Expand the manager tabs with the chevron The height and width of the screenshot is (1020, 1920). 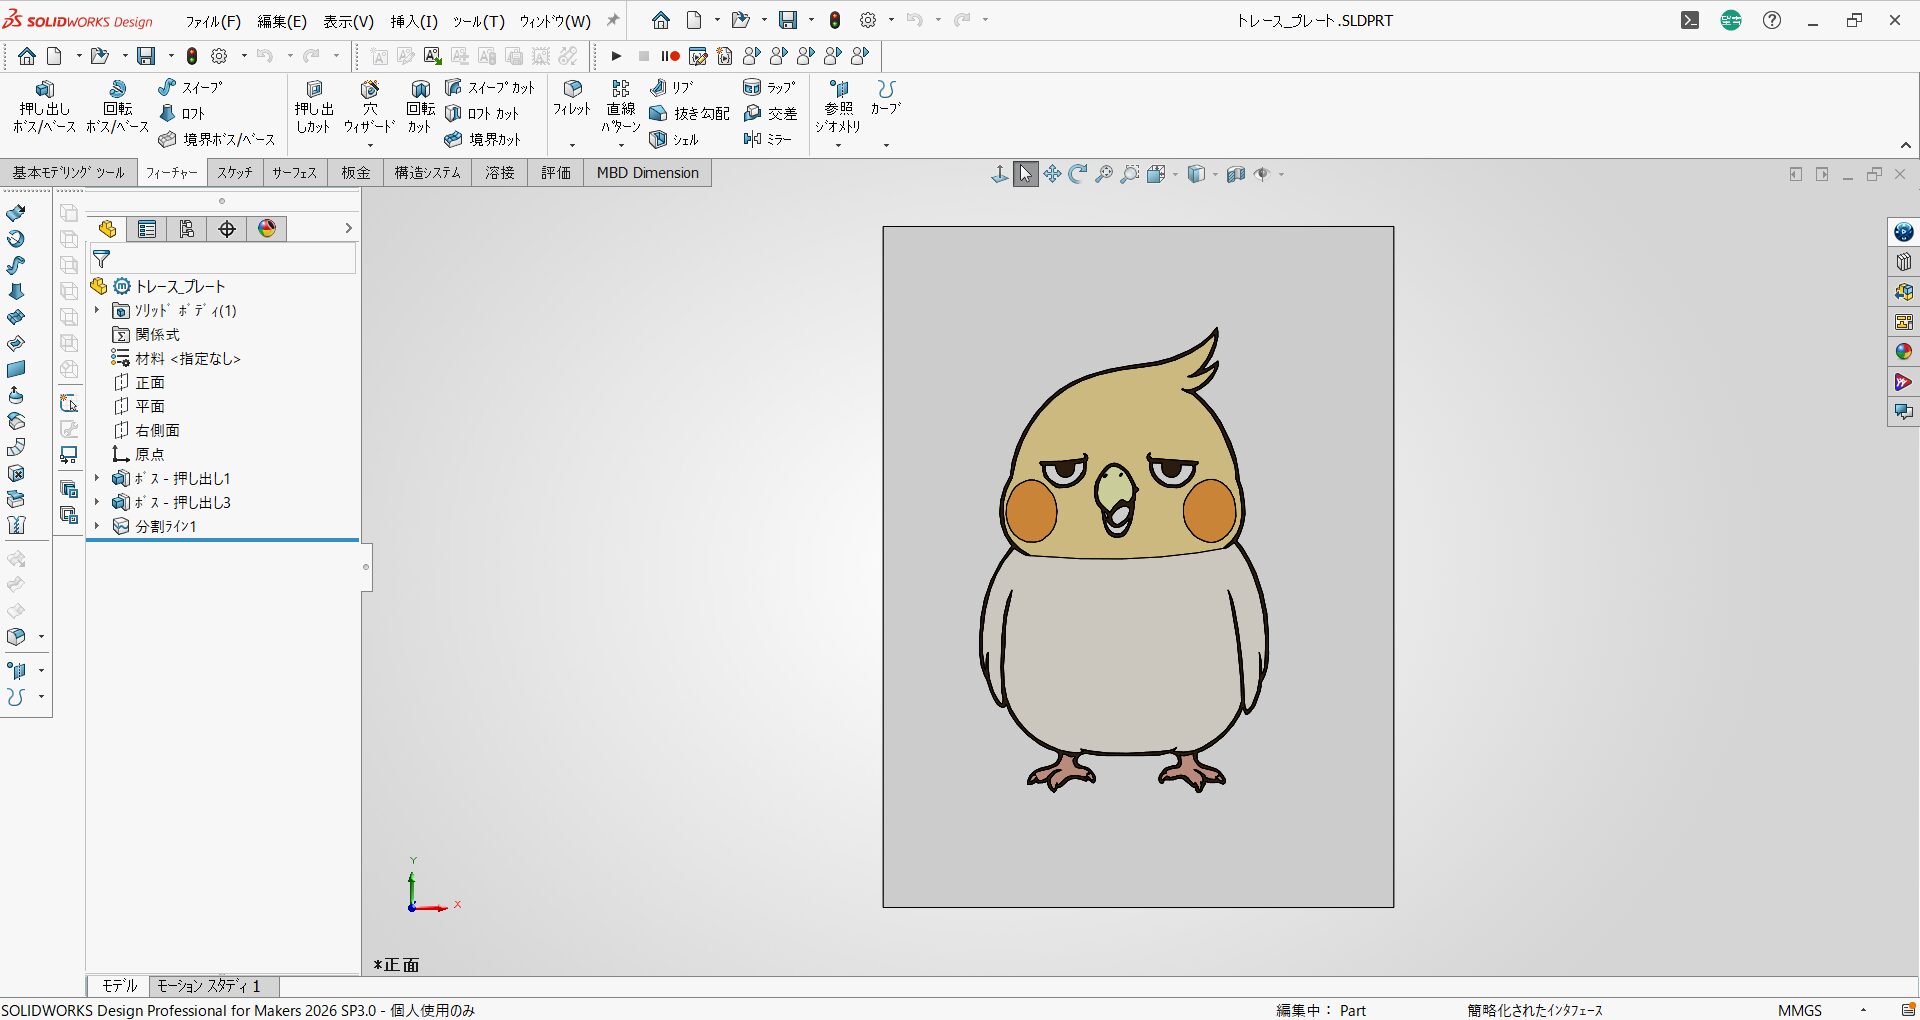click(348, 229)
